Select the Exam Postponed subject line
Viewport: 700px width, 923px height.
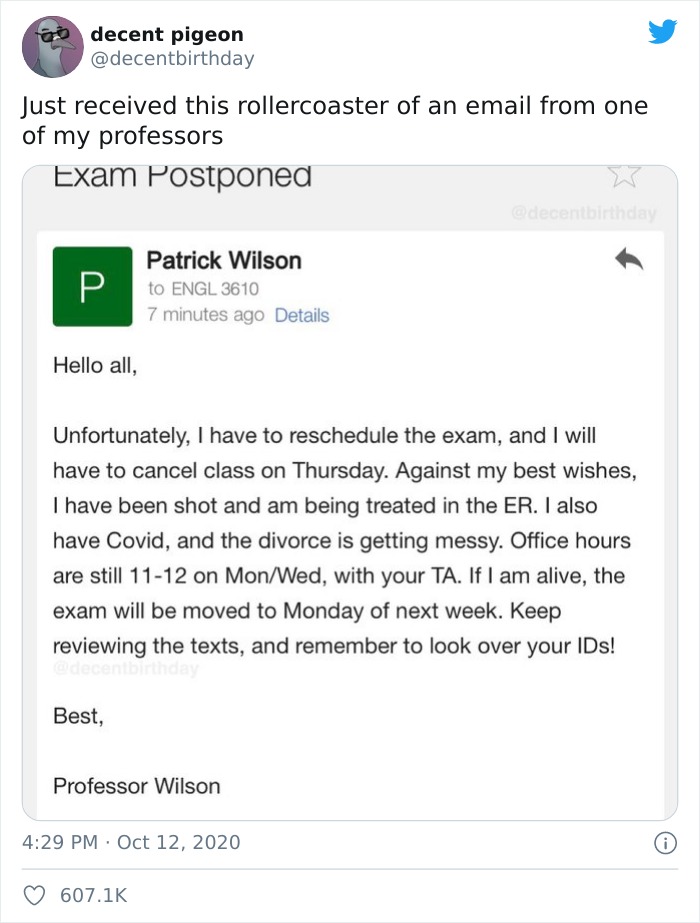click(x=180, y=175)
